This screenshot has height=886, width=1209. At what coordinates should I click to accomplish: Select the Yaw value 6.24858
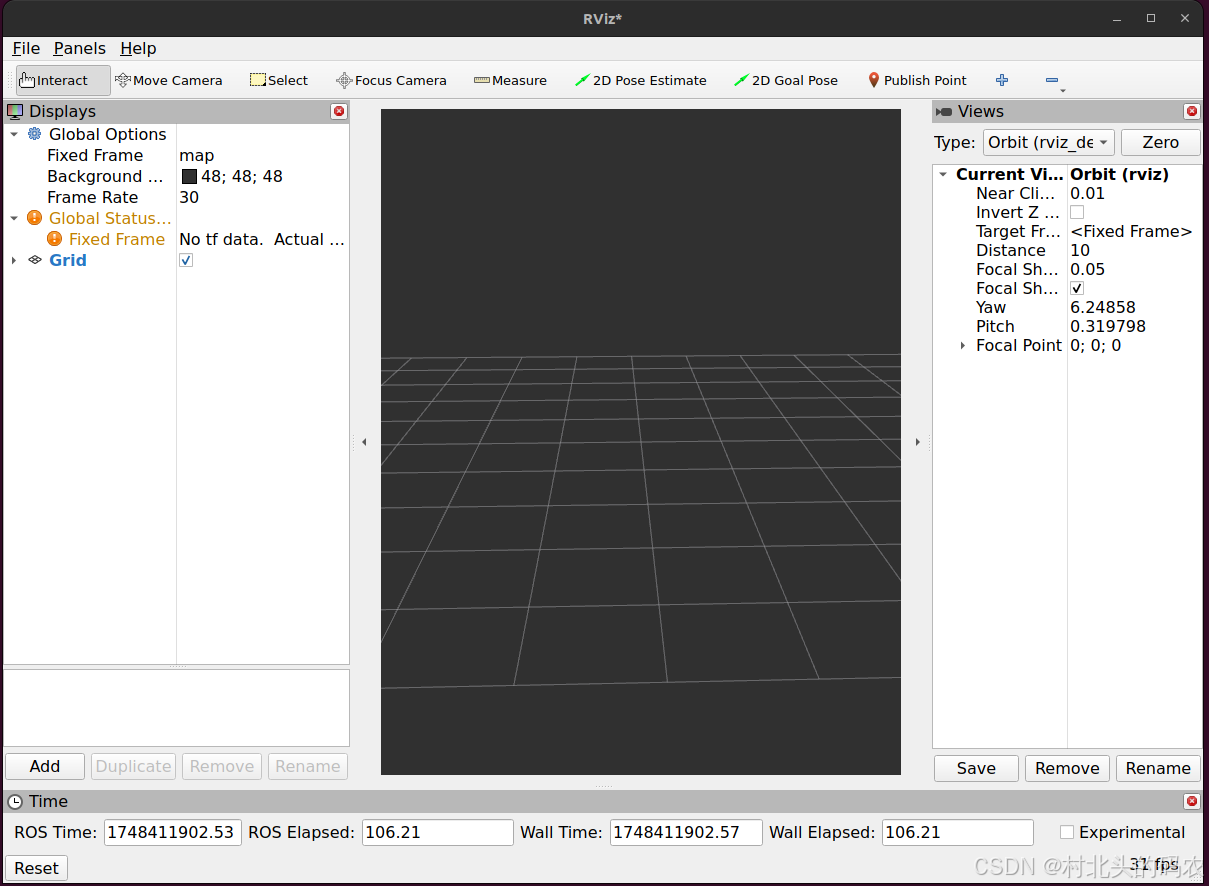click(1103, 307)
